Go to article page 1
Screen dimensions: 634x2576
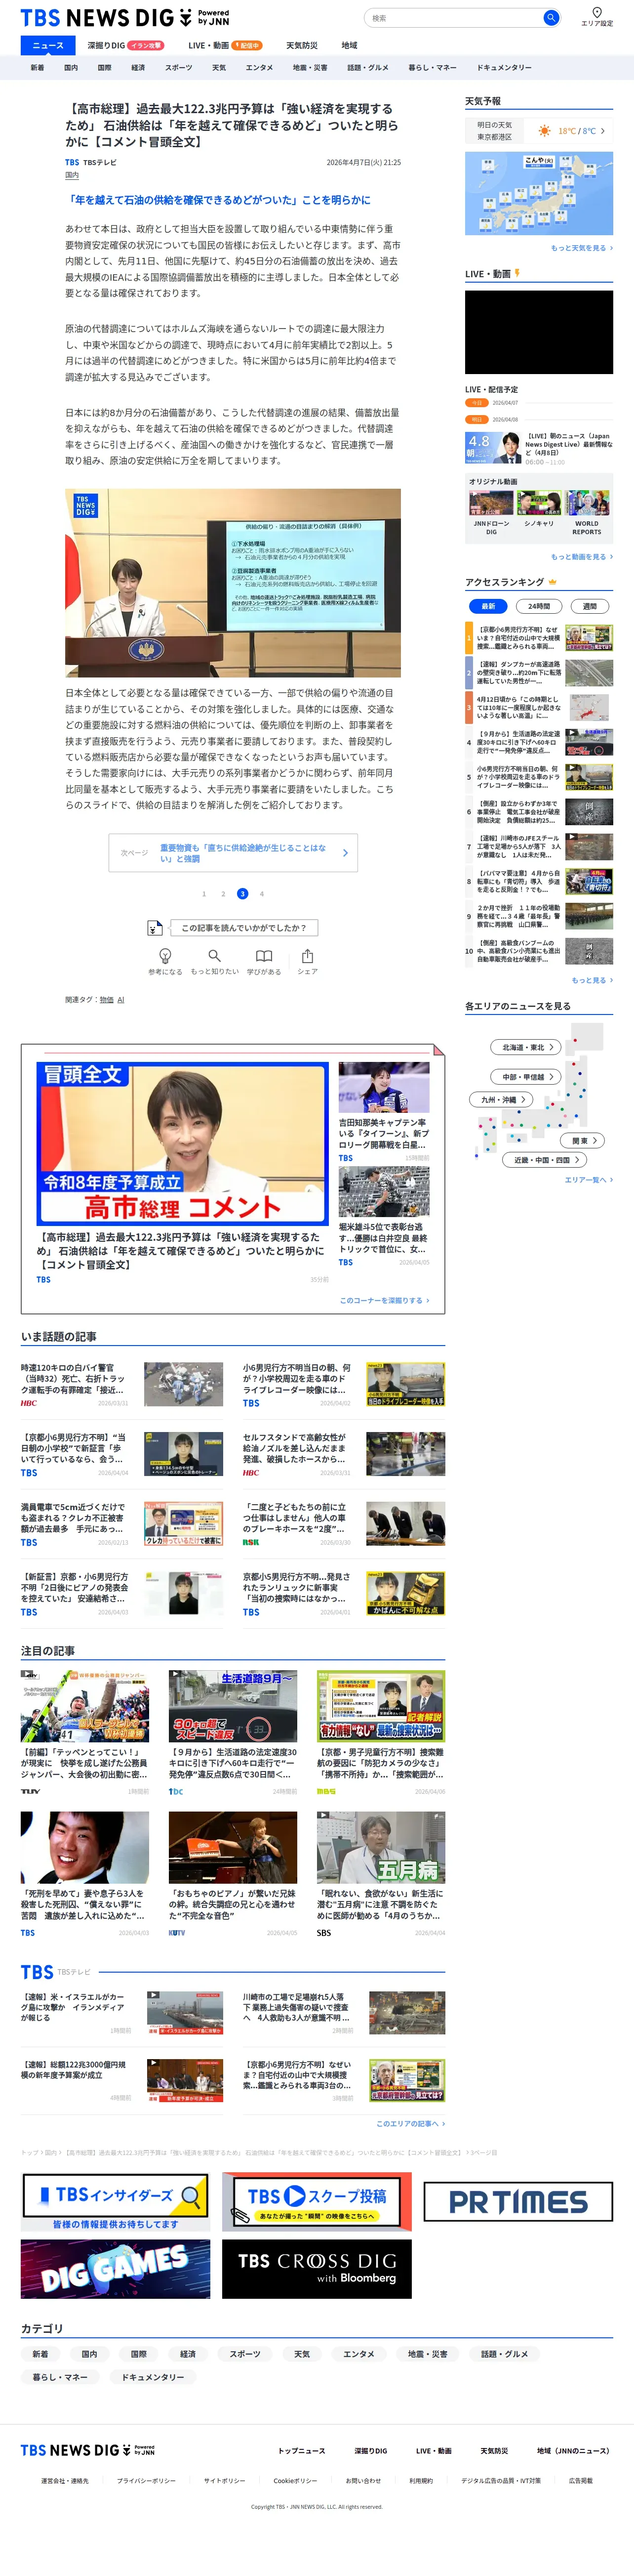pos(204,894)
